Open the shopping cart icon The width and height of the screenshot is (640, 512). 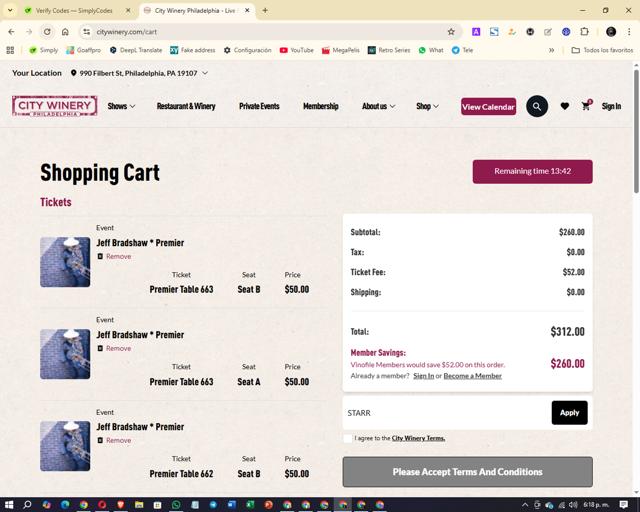pyautogui.click(x=587, y=105)
